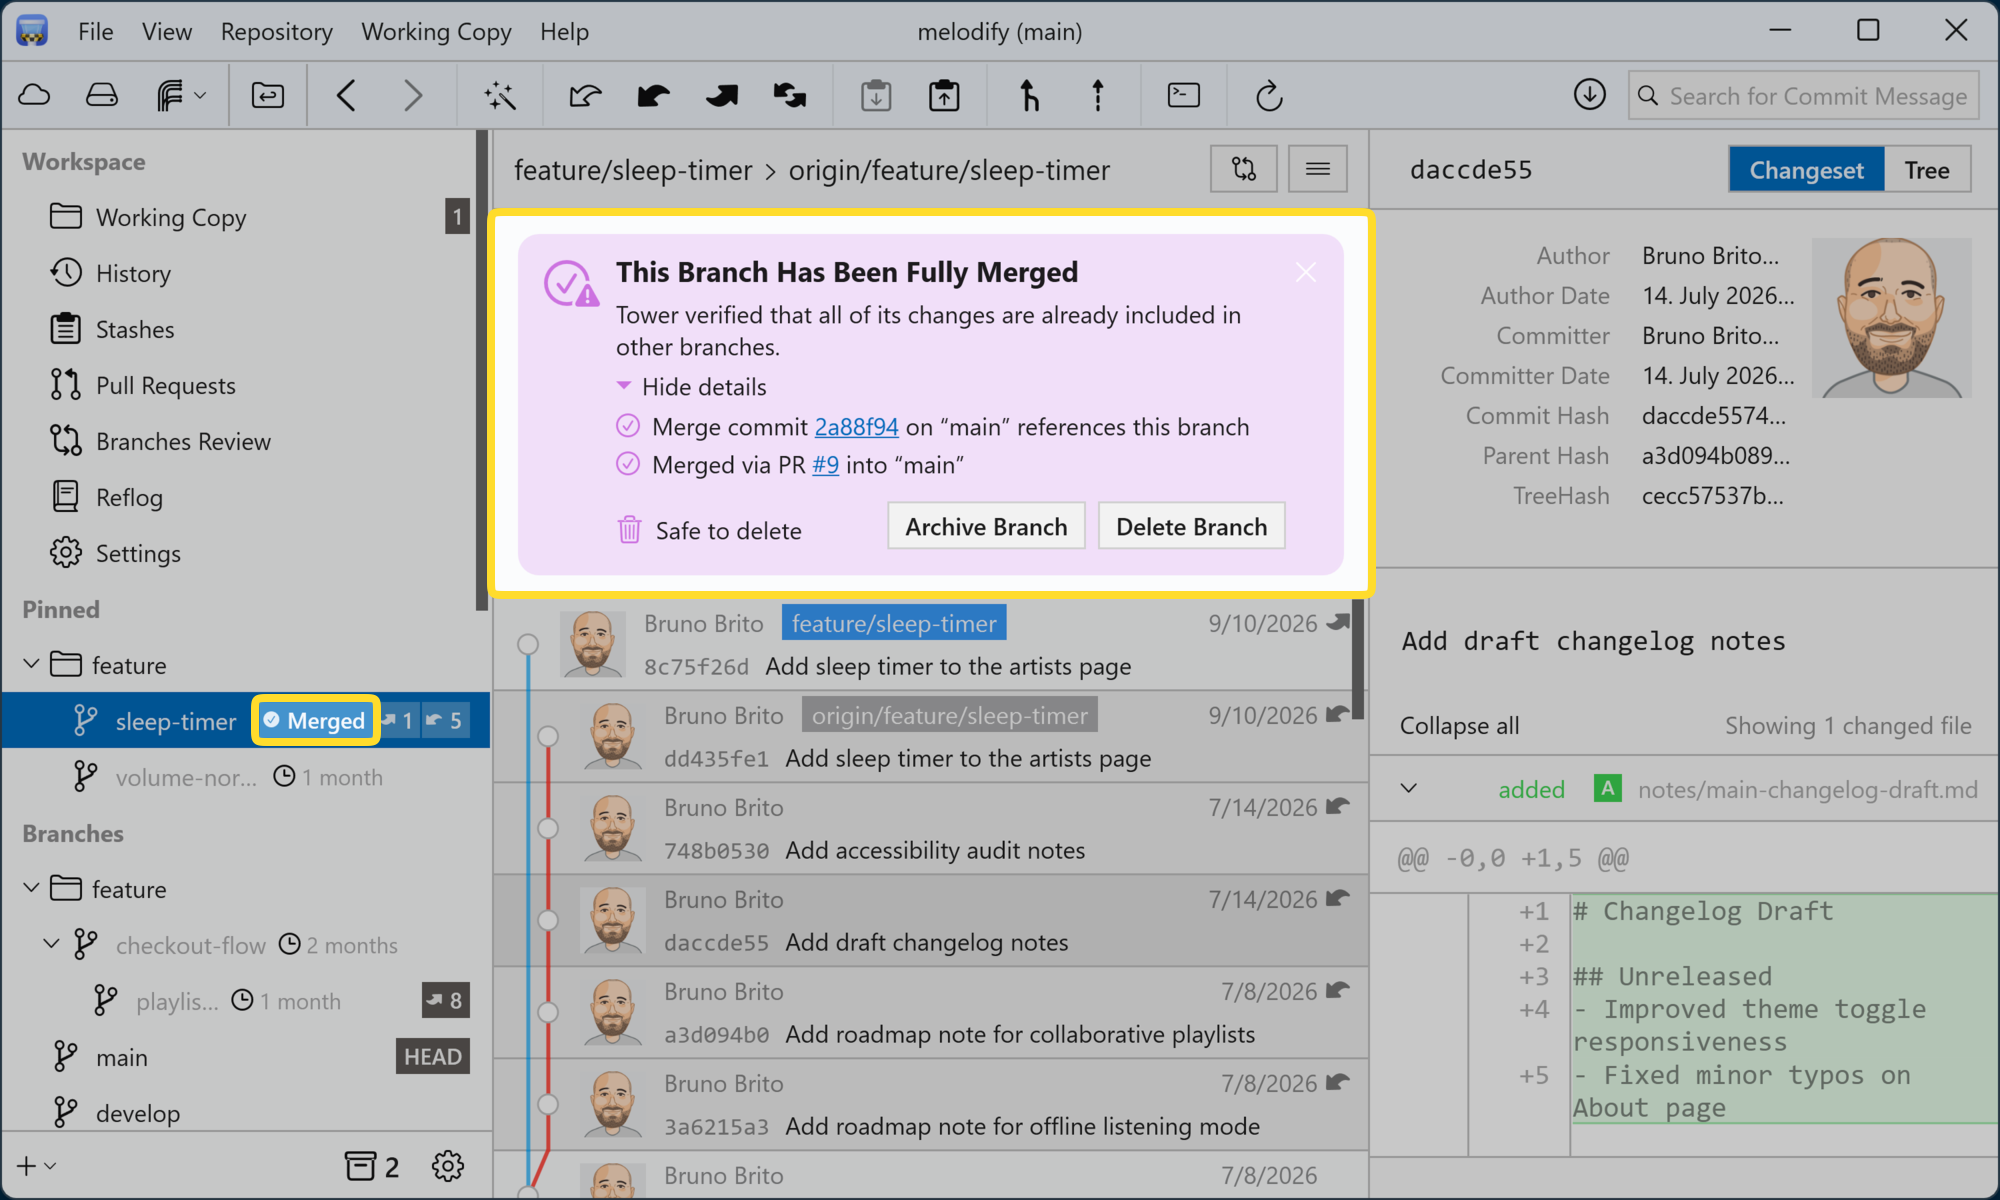
Task: Open the View menu
Action: click(166, 32)
